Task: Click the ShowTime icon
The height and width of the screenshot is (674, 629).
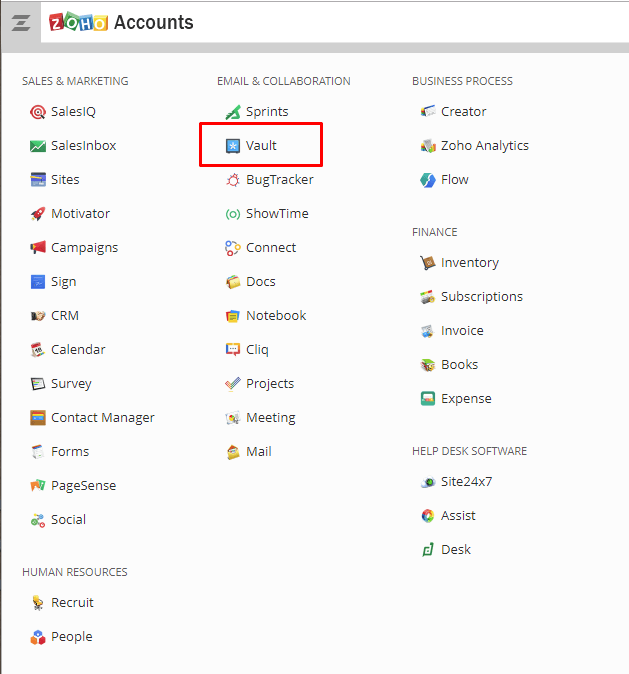Action: pos(233,214)
